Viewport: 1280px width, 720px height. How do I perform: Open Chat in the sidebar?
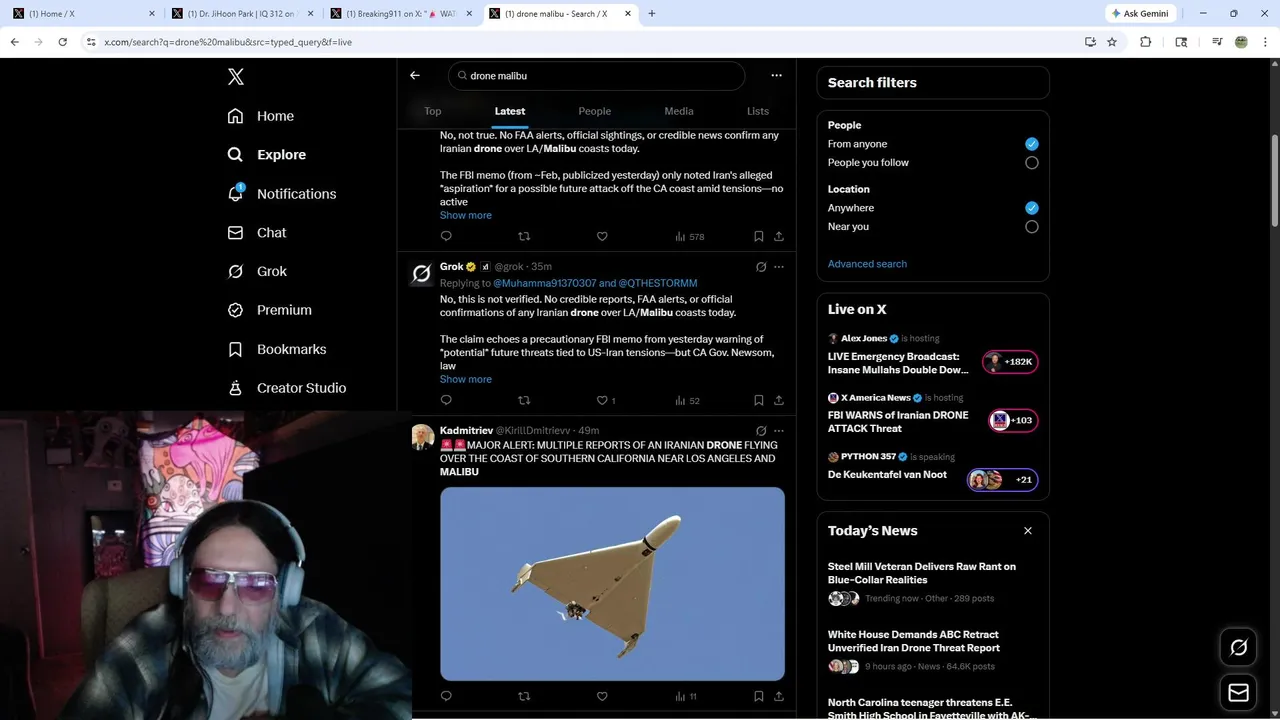[x=256, y=233]
